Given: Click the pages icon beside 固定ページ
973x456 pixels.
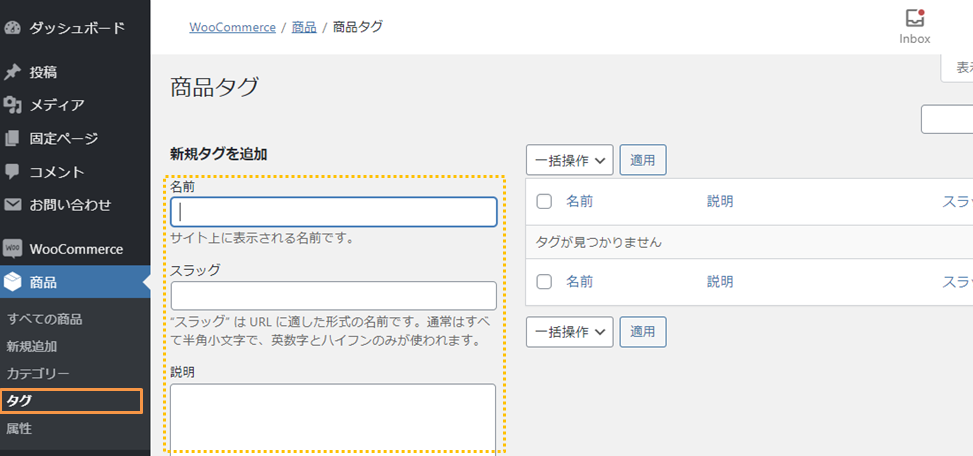Looking at the screenshot, I should [x=12, y=138].
